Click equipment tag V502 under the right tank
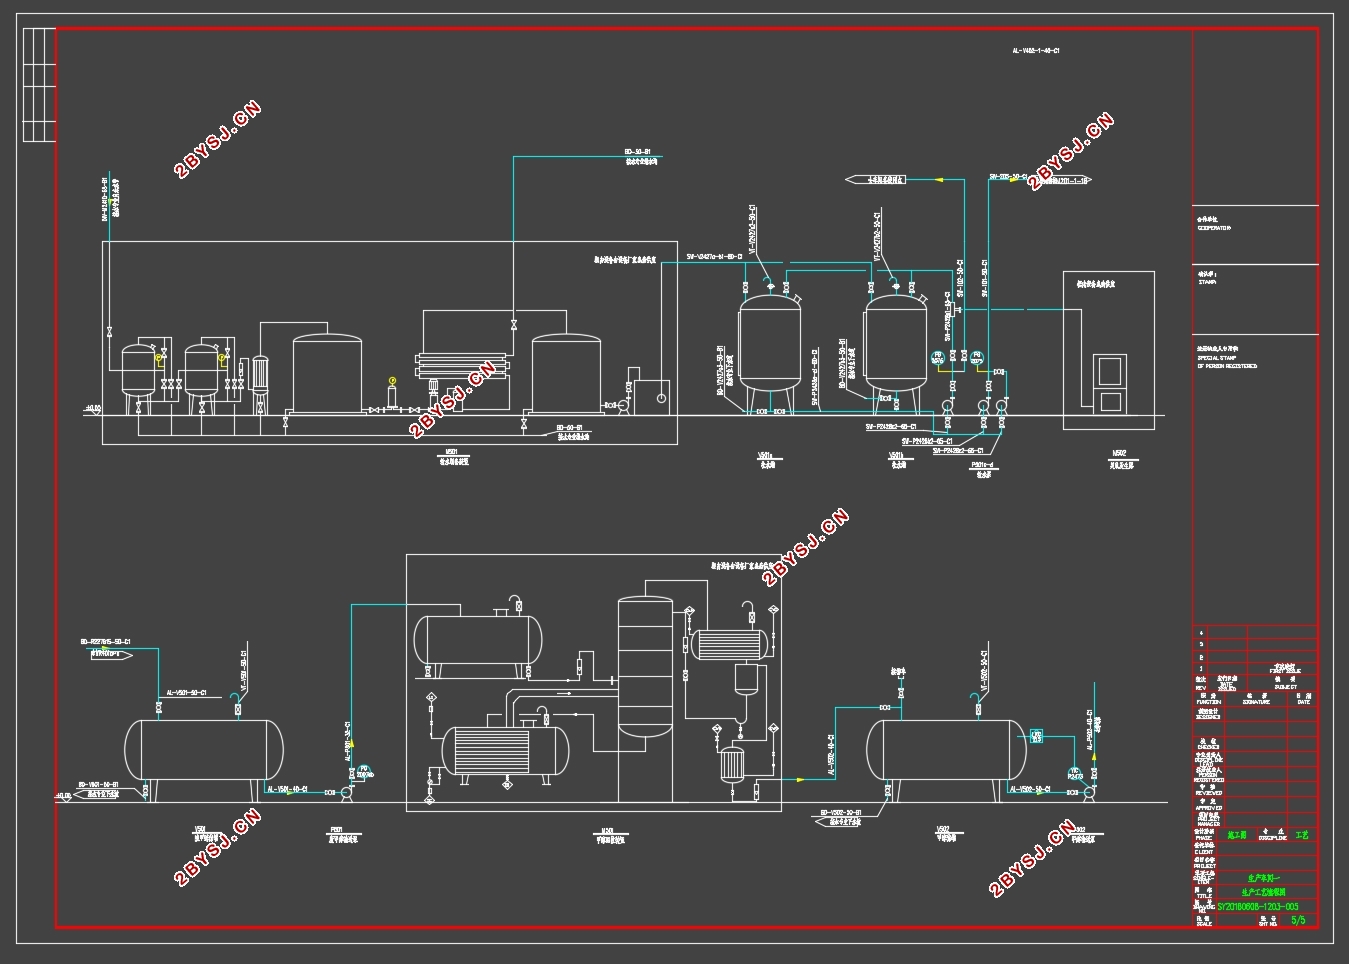The height and width of the screenshot is (964, 1349). pos(943,829)
